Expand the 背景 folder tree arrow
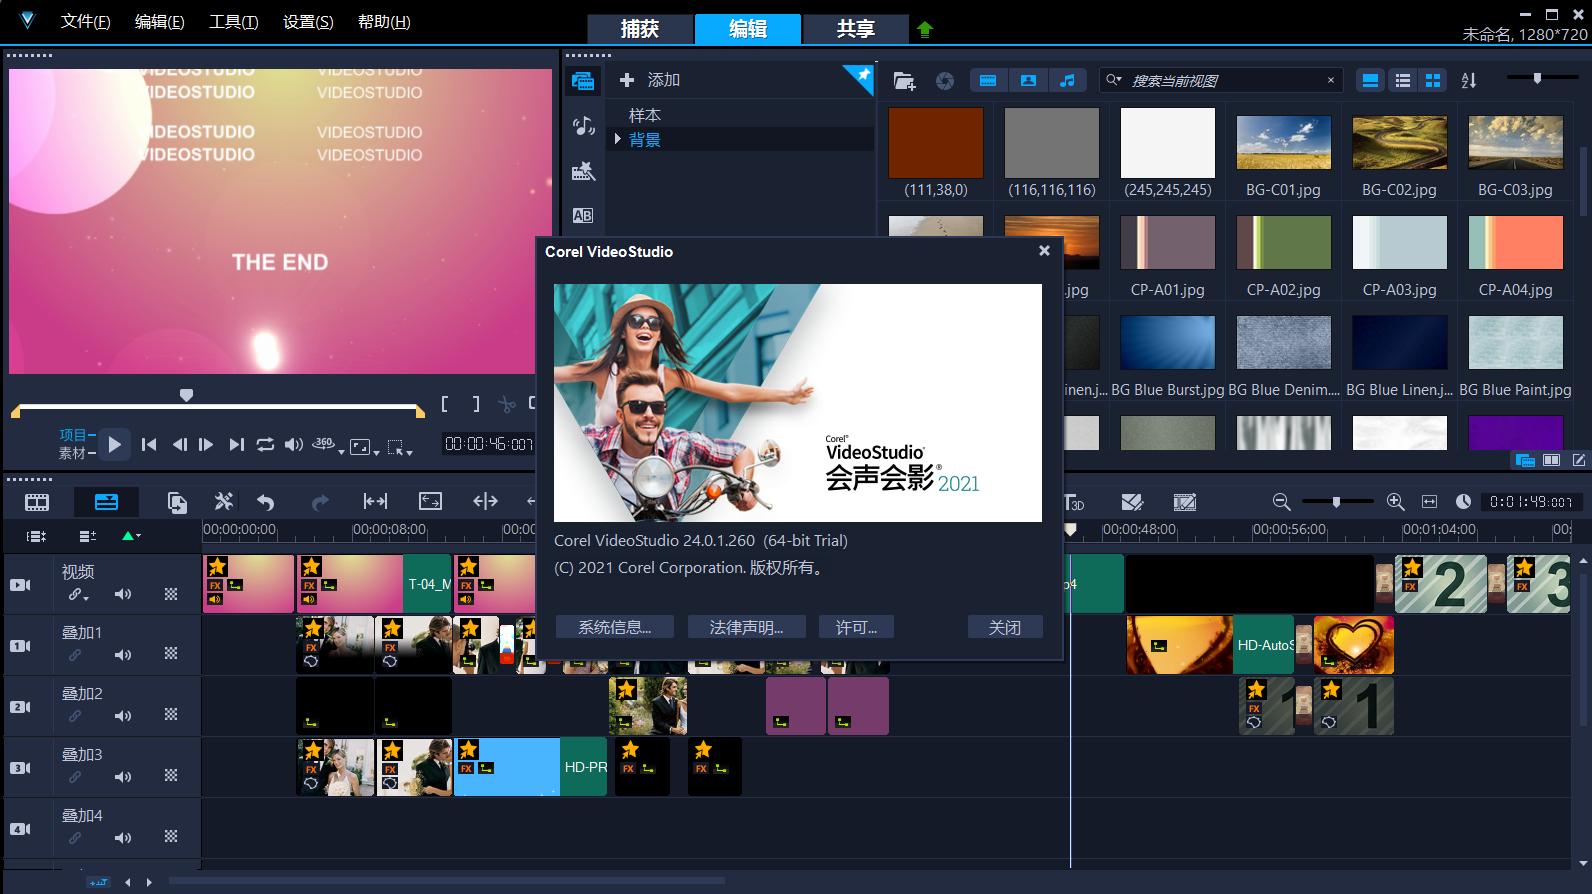This screenshot has height=894, width=1592. point(618,139)
